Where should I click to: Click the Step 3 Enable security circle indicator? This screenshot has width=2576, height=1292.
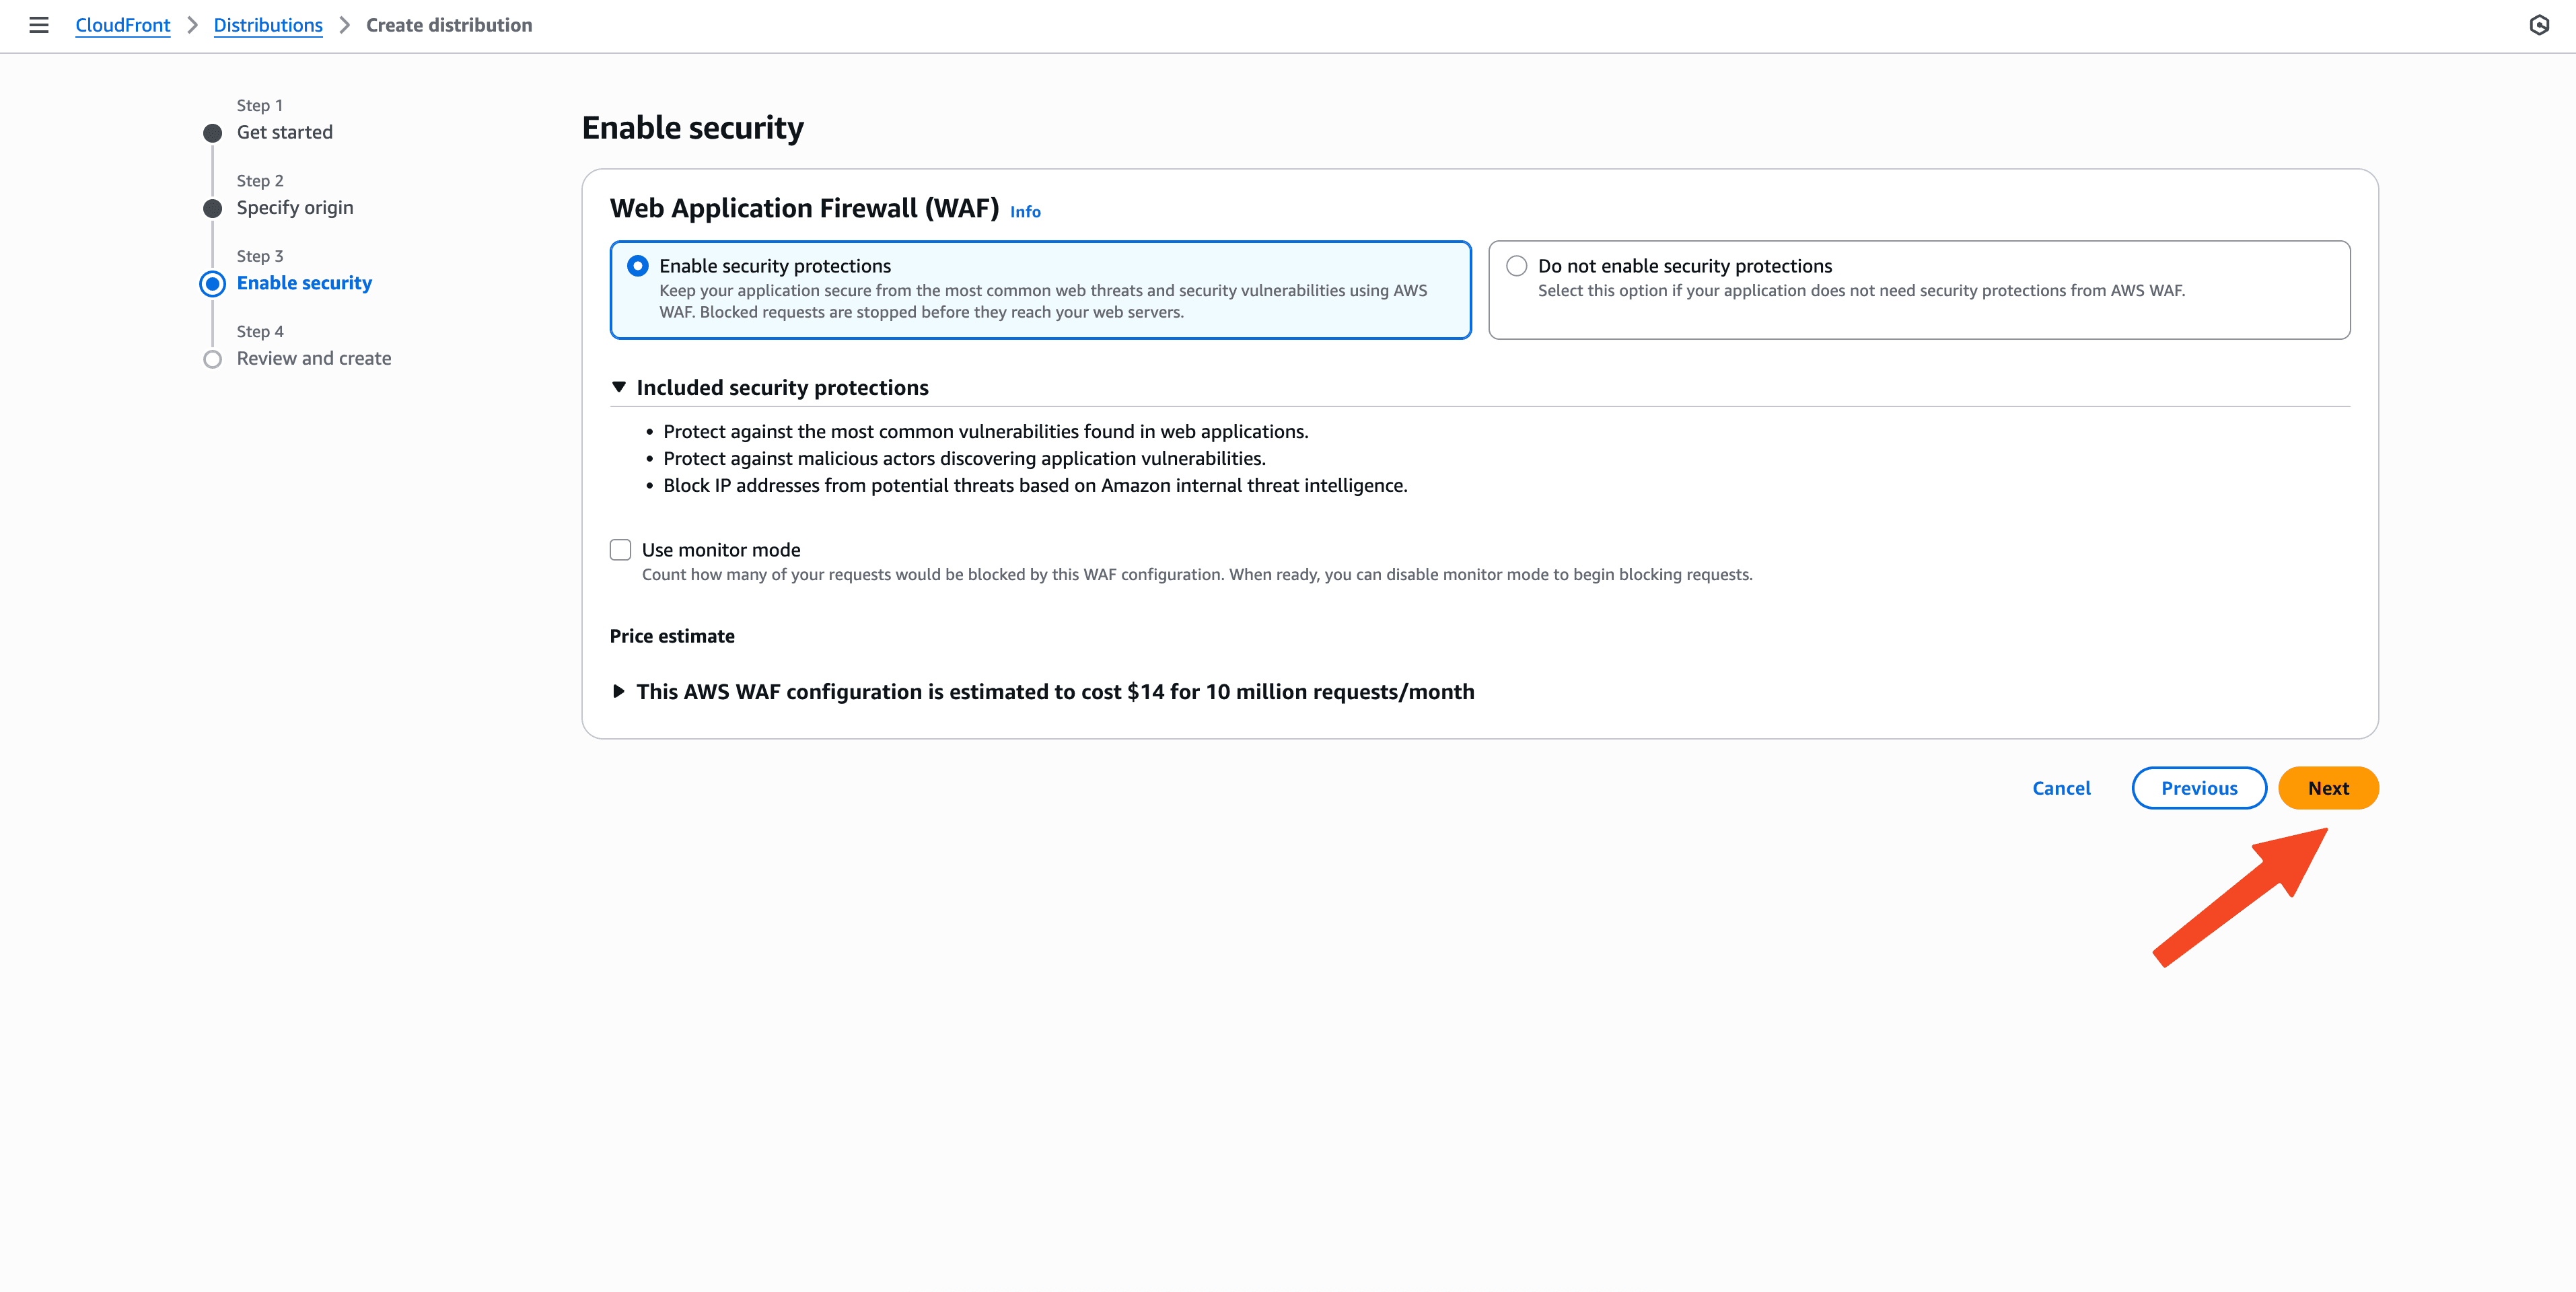click(x=212, y=283)
